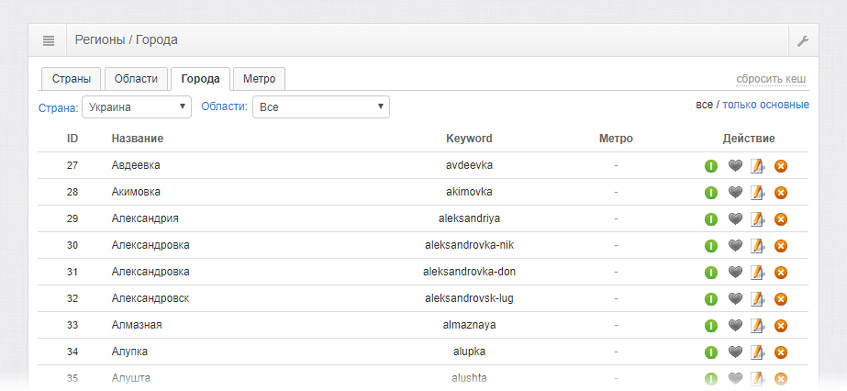Click the keyword alupka cell
This screenshot has height=391, width=847.
pos(469,352)
